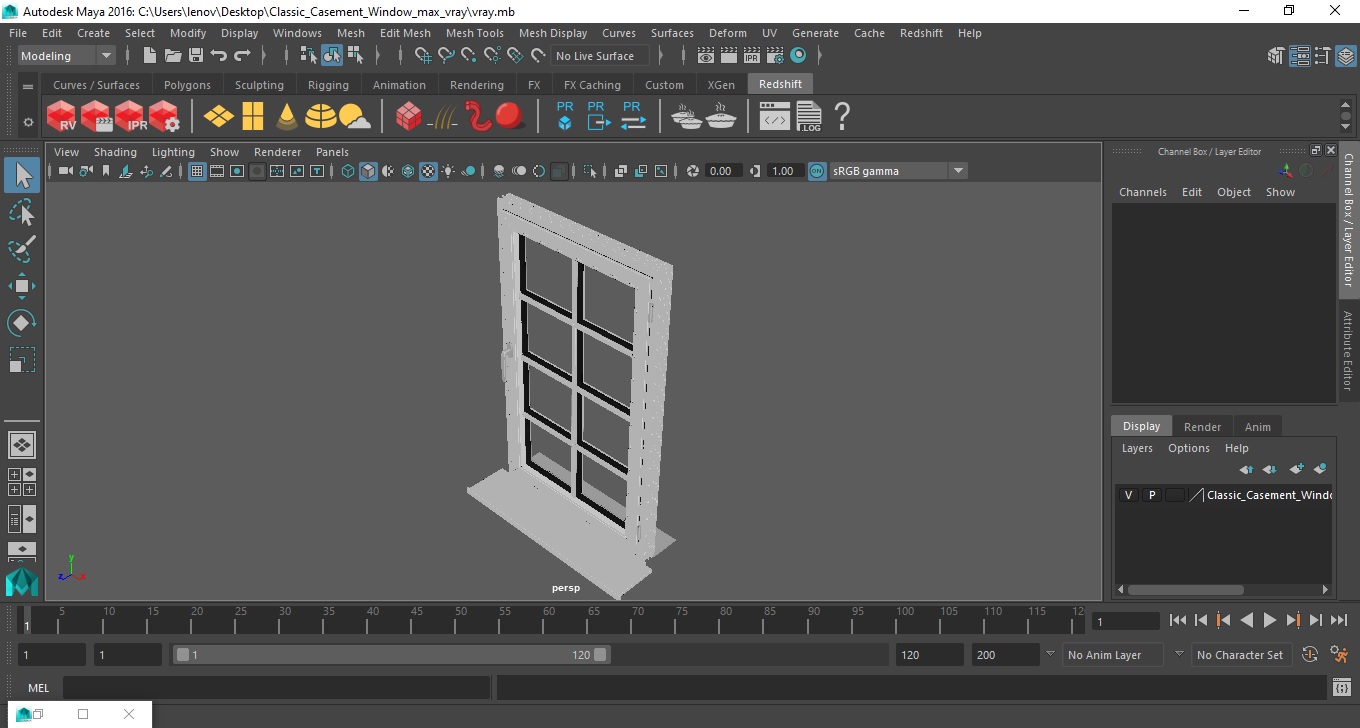Open the Redshift help question mark icon
1360x728 pixels.
click(842, 116)
